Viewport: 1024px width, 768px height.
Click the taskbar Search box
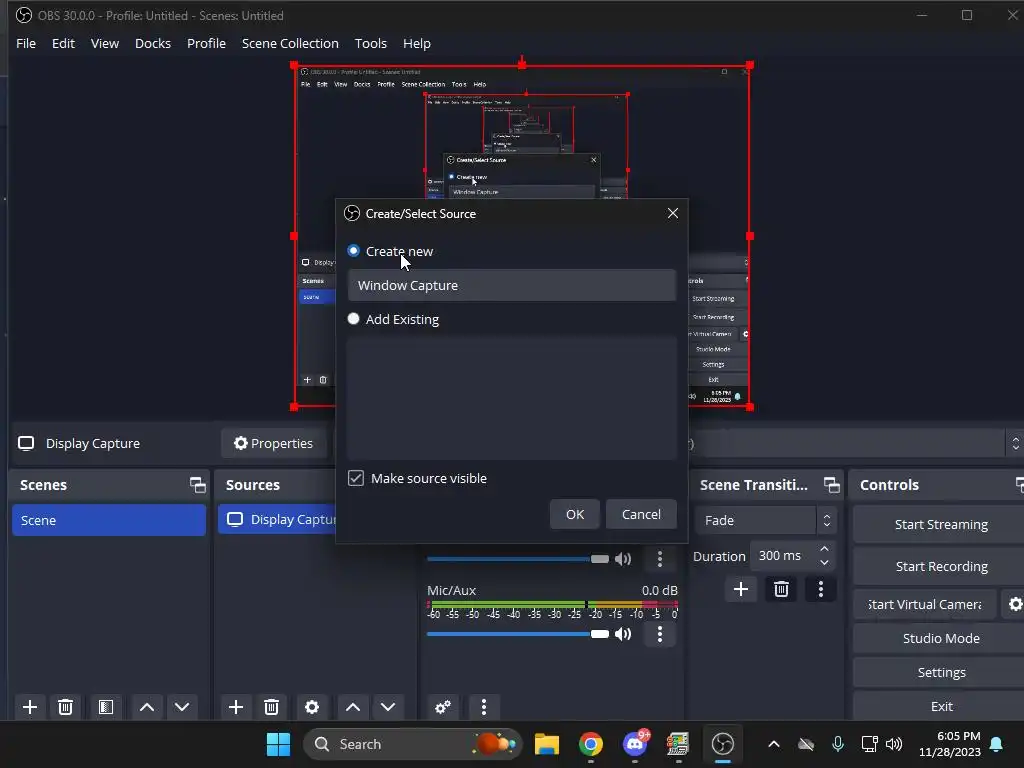pos(413,744)
